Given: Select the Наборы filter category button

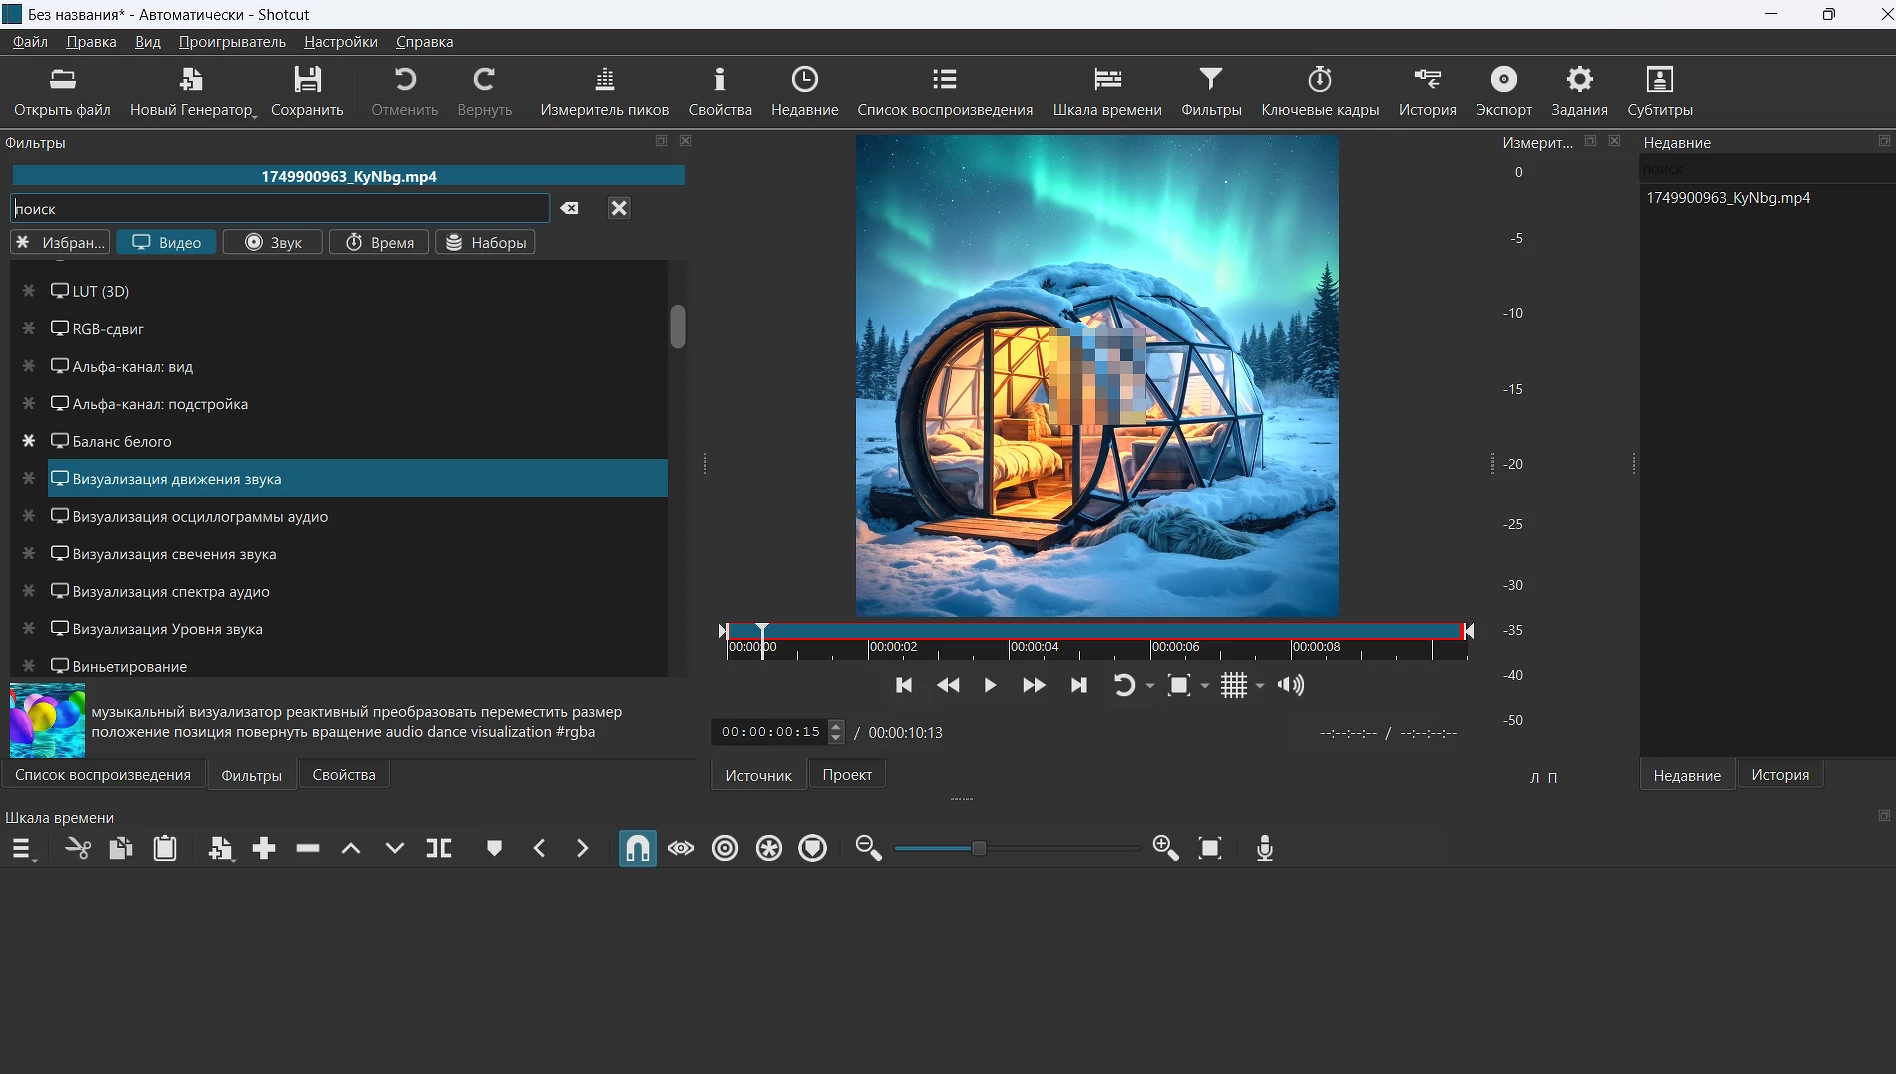Looking at the screenshot, I should coord(485,243).
